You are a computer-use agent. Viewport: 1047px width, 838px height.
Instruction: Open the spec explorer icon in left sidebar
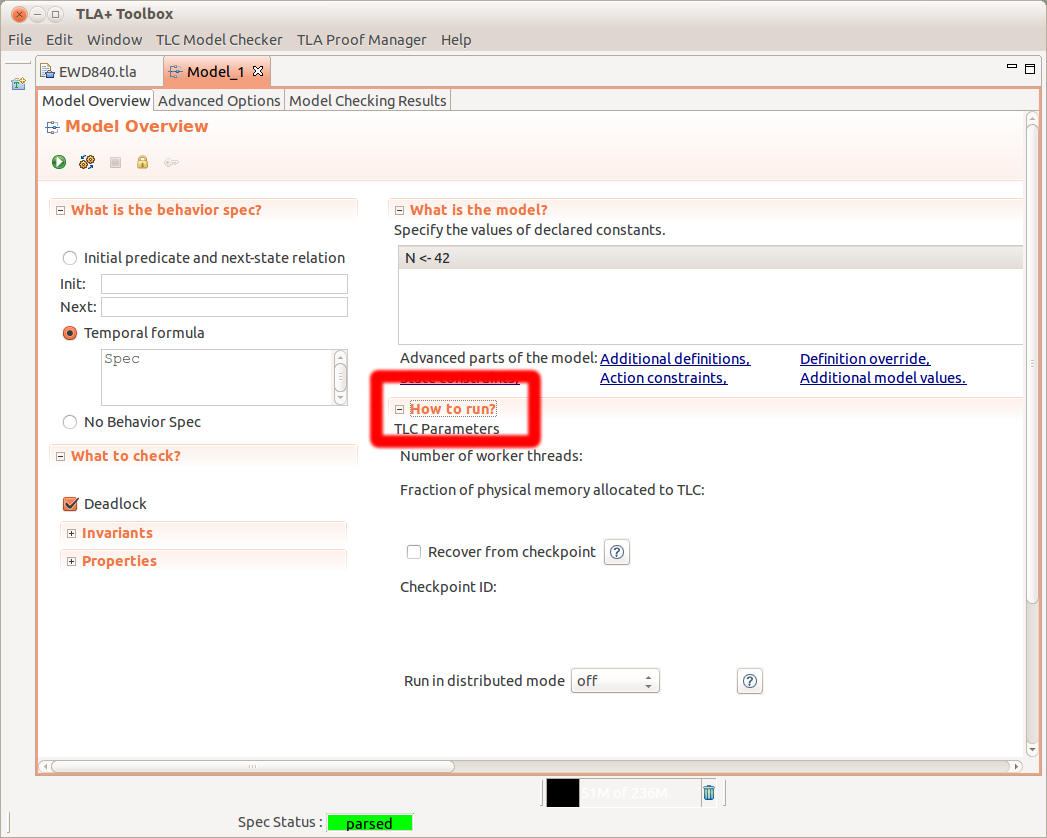tap(18, 84)
